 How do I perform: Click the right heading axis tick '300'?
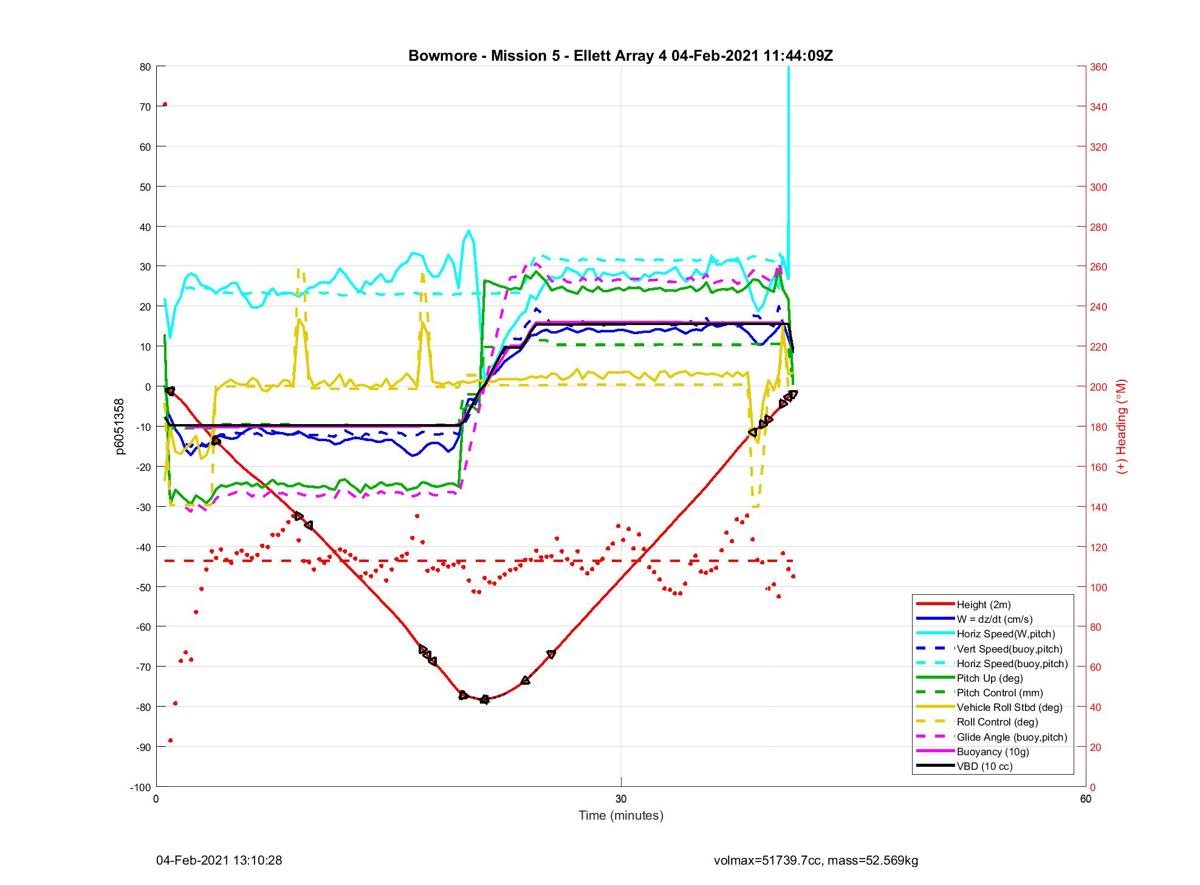coord(1098,187)
